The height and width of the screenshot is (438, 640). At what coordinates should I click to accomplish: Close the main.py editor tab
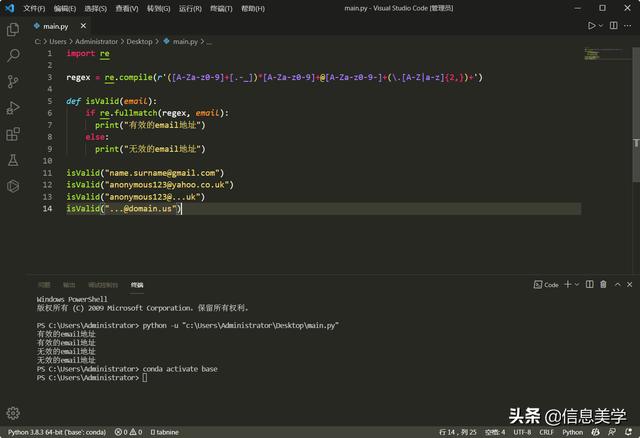tap(83, 26)
